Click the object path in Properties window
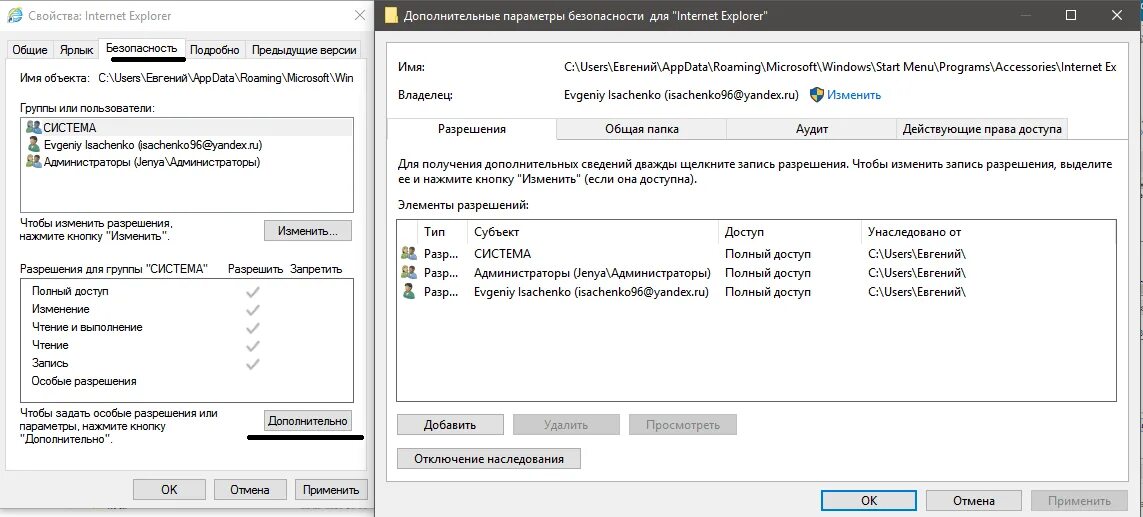This screenshot has width=1143, height=517. pos(226,78)
